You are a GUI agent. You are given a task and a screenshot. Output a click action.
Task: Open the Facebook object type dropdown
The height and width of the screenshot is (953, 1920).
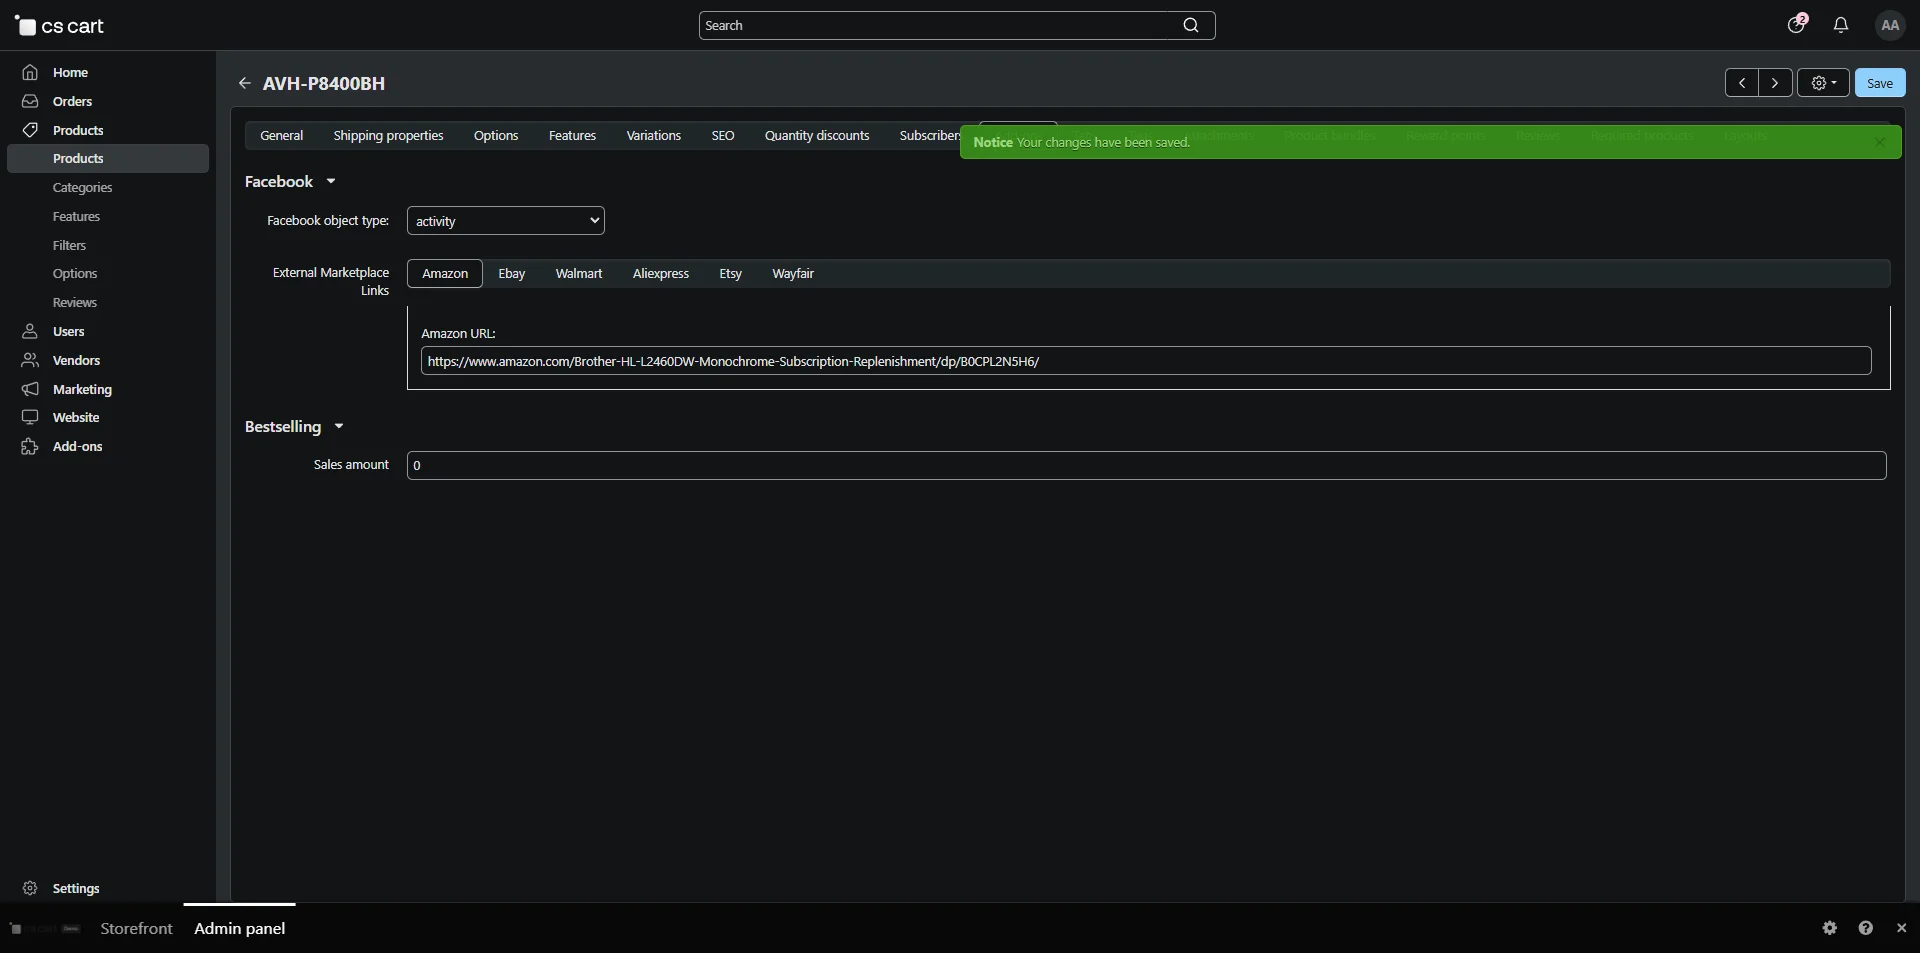pos(505,221)
